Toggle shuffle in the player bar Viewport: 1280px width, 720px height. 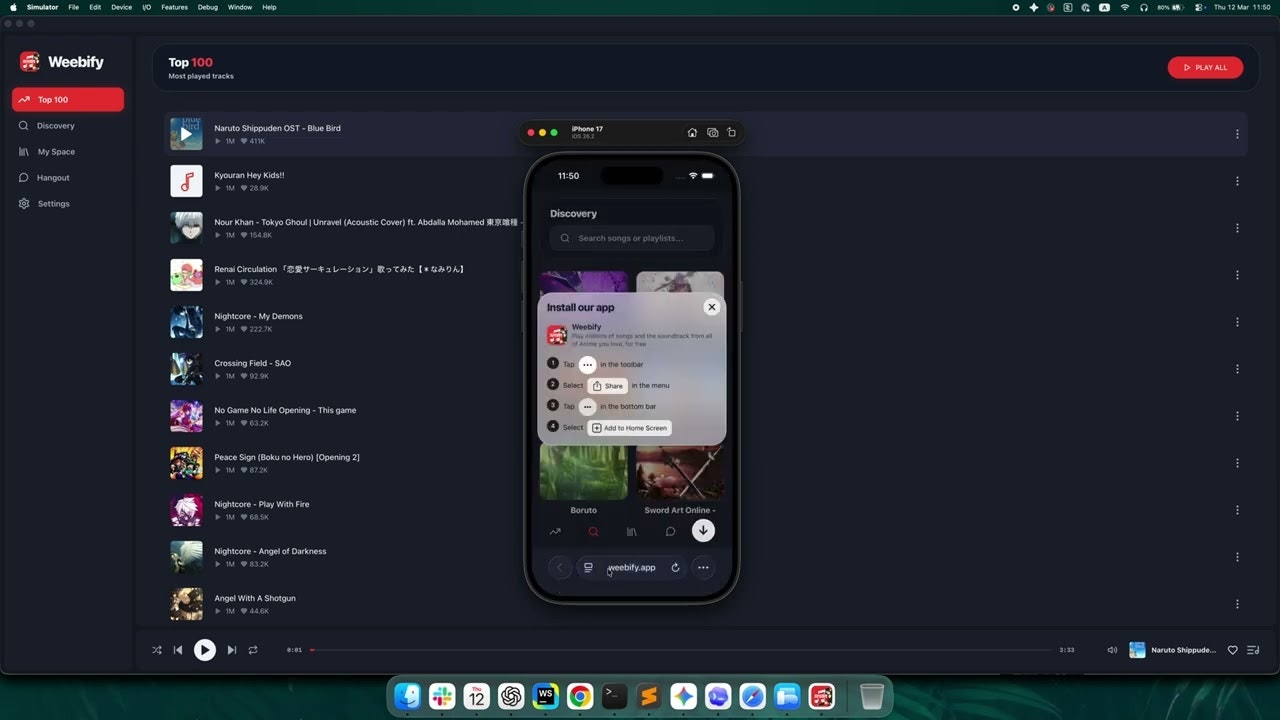[156, 650]
